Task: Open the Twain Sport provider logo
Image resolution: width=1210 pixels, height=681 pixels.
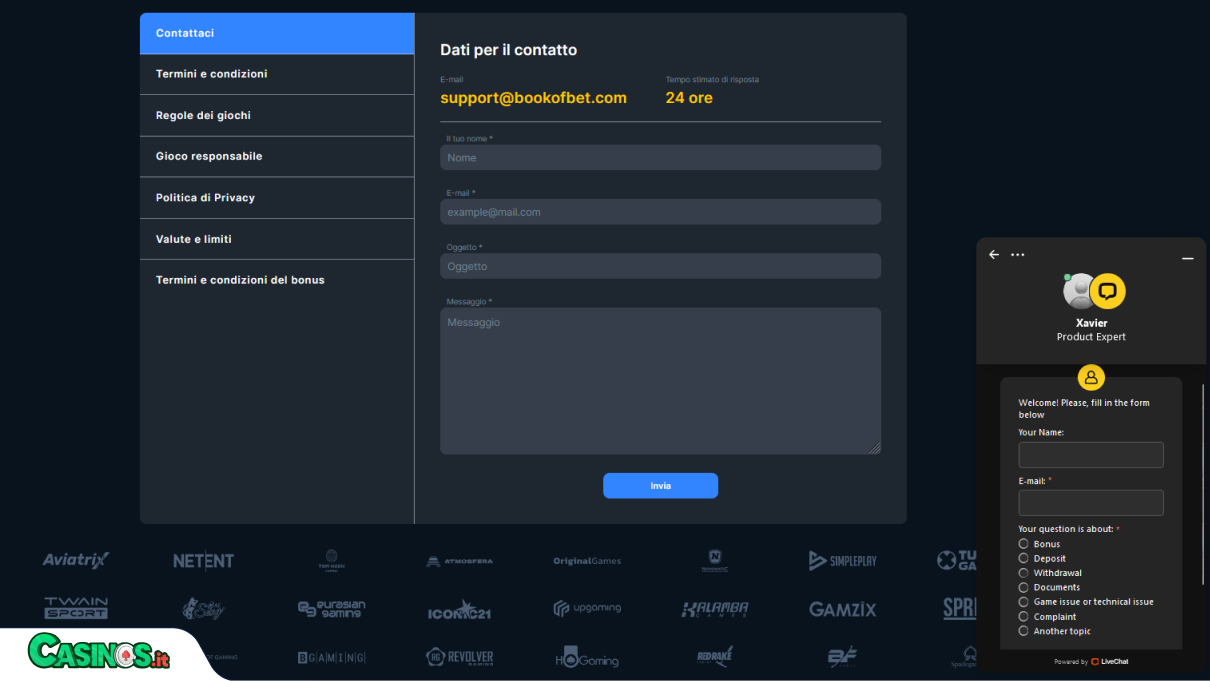Action: pos(76,608)
